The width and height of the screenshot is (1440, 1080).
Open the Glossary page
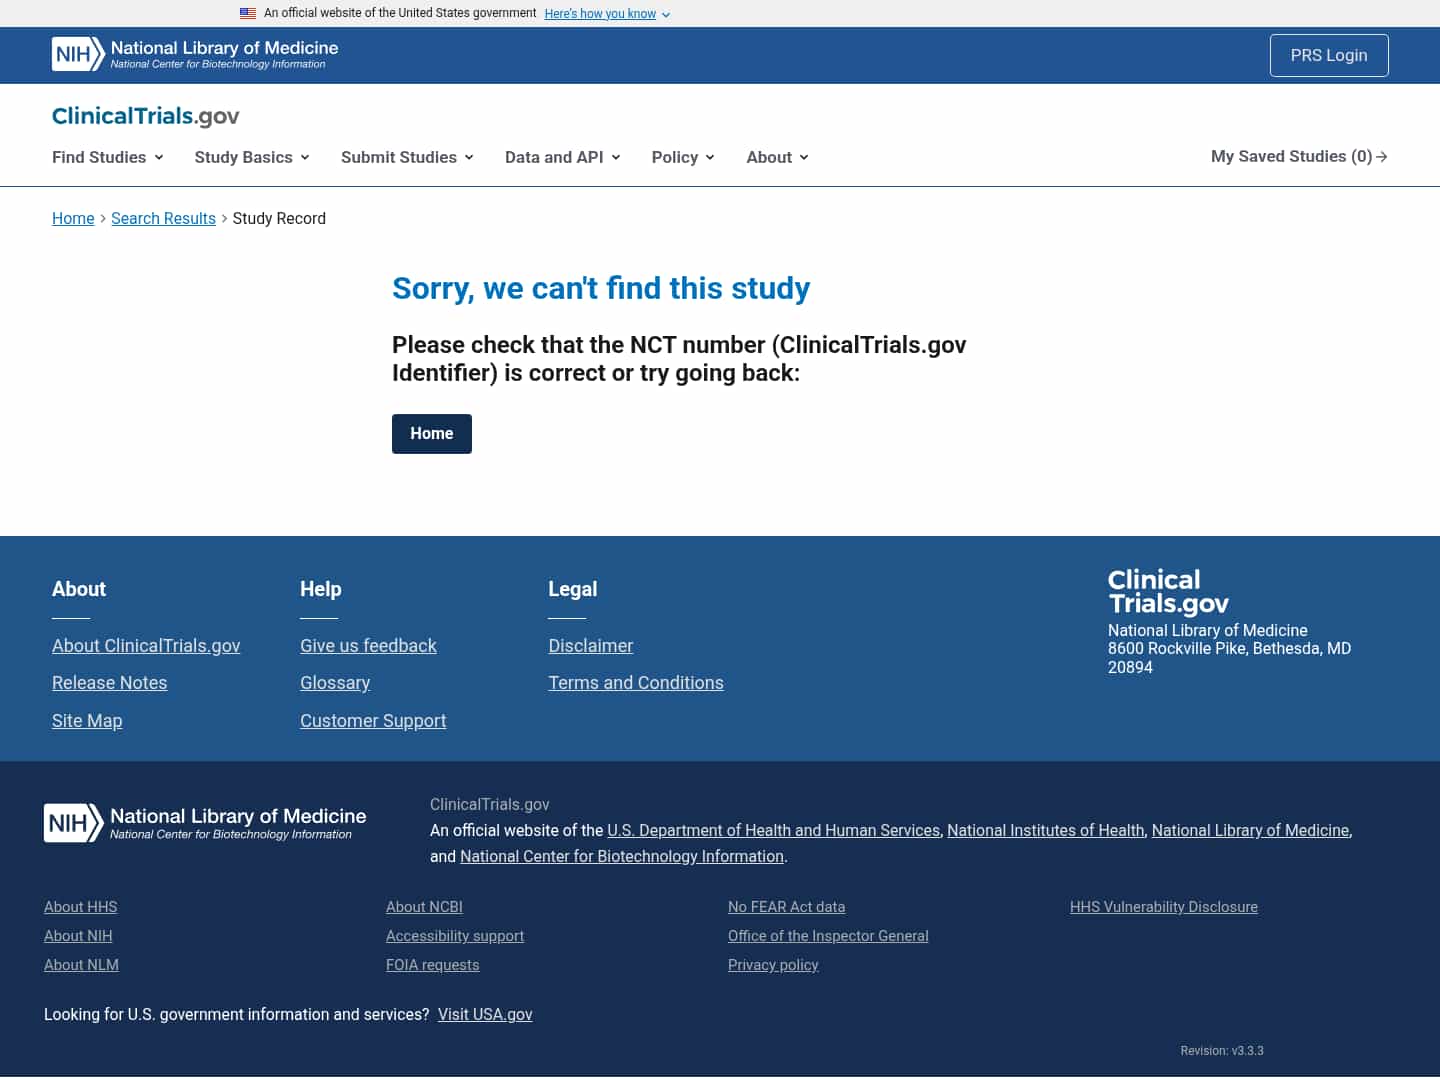(335, 682)
